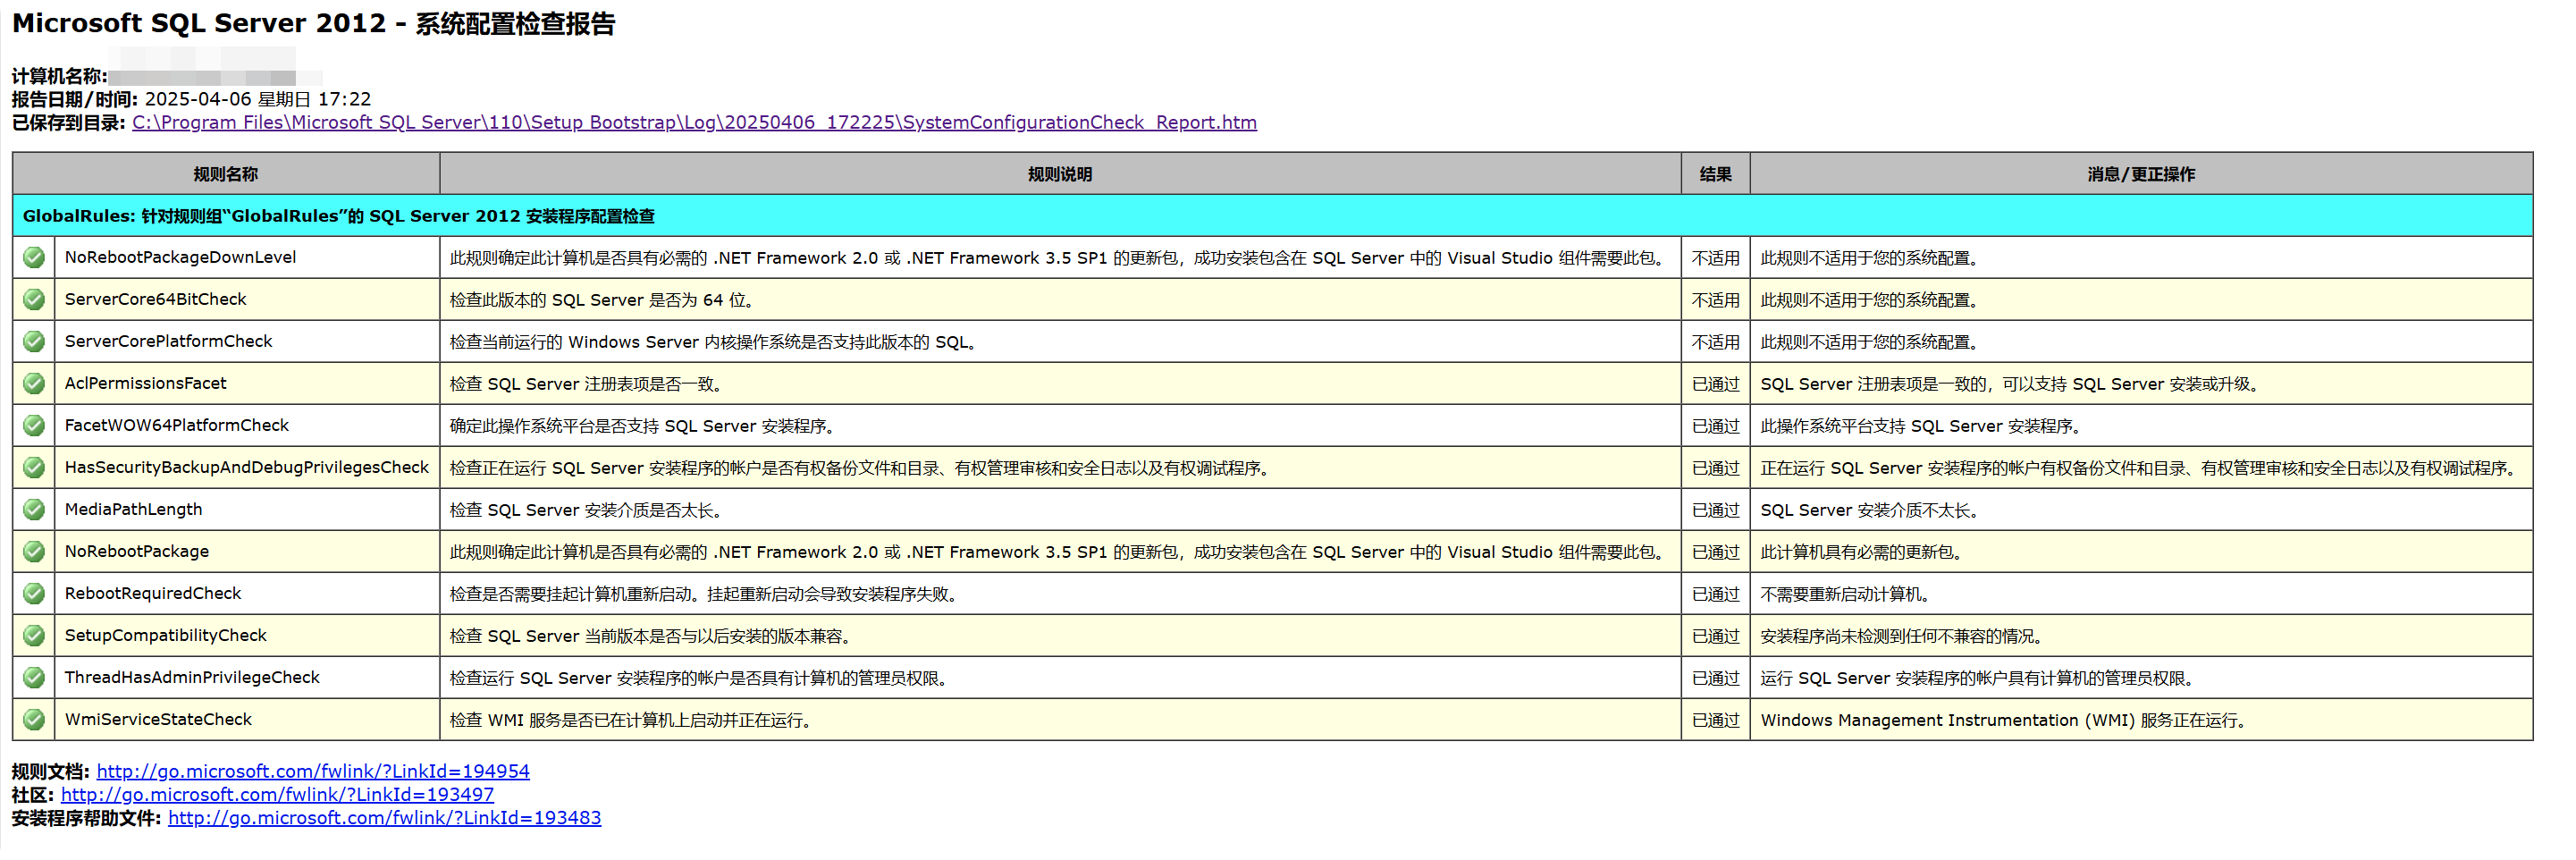Click the 已通过 result for WmiServiceStateCheck

coord(1716,720)
